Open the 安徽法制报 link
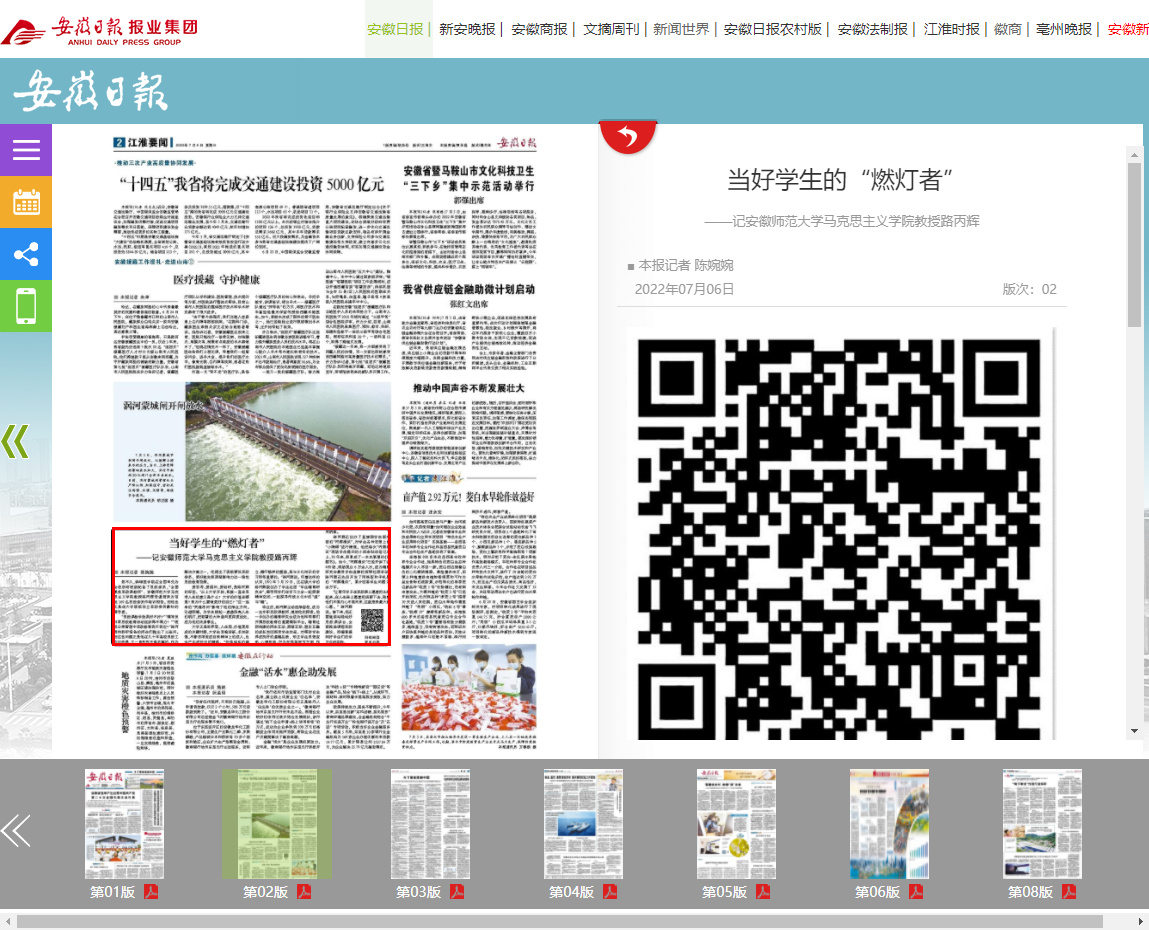 [873, 29]
